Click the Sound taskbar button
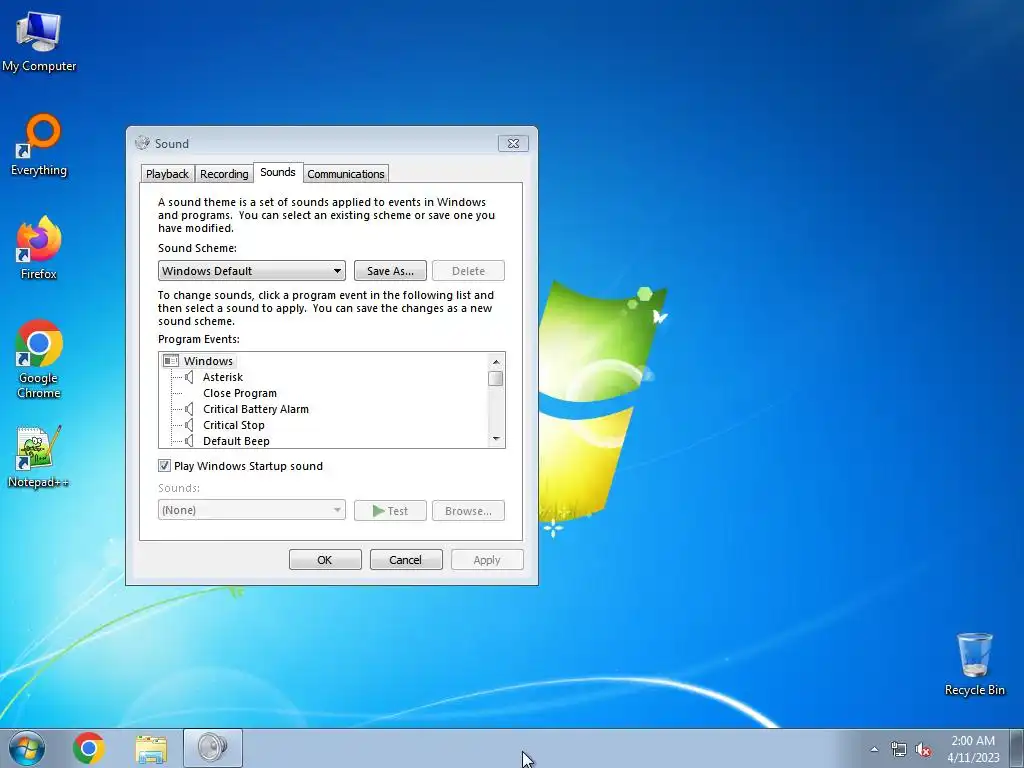The image size is (1024, 768). [x=212, y=748]
